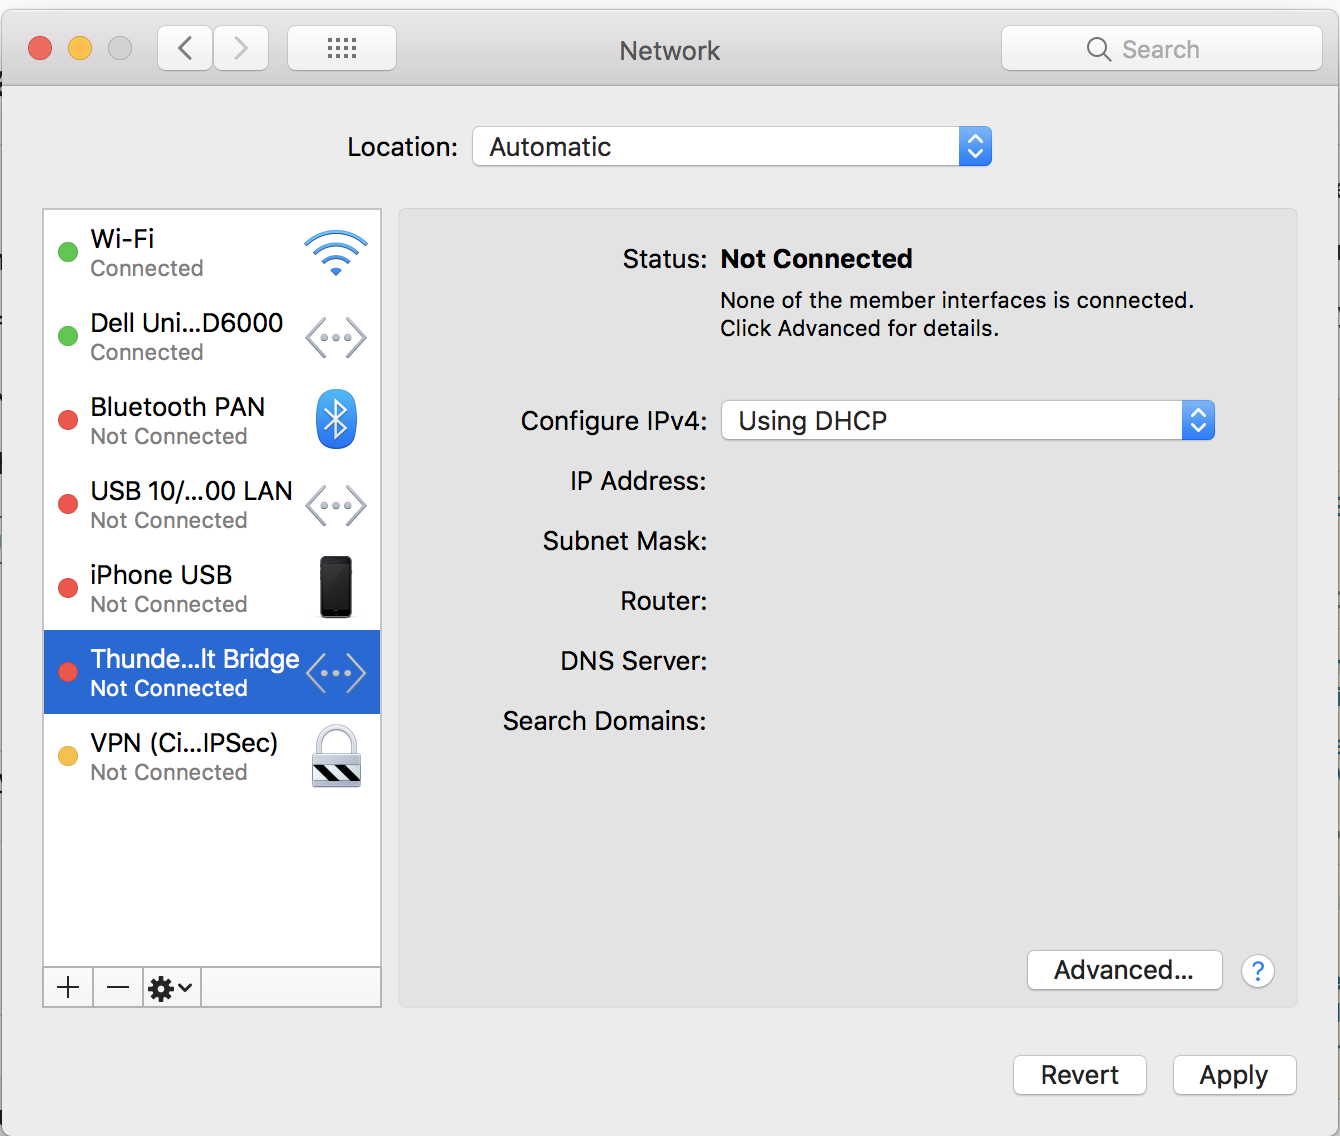Viewport: 1340px width, 1136px height.
Task: Click the Thunderbolt Bridge arrows icon
Action: click(x=336, y=673)
